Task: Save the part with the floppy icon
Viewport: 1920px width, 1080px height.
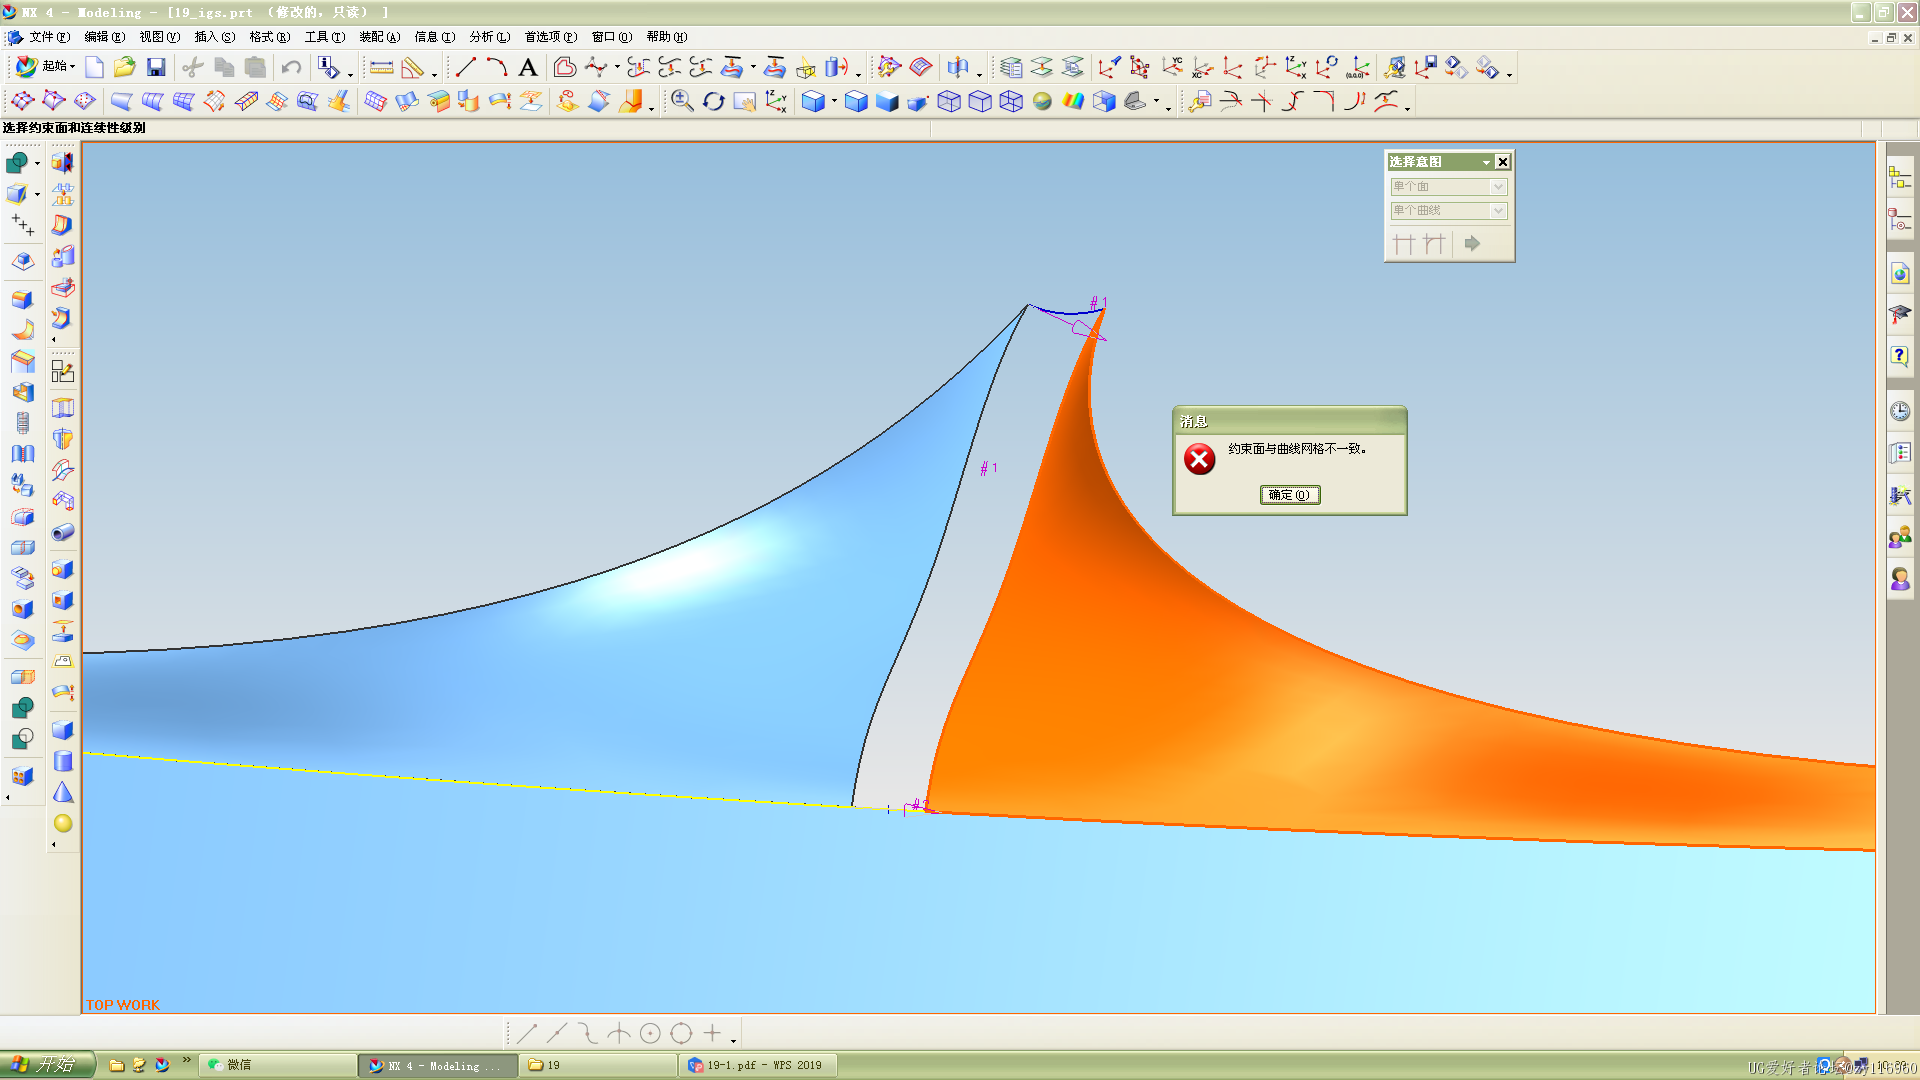Action: click(x=156, y=67)
